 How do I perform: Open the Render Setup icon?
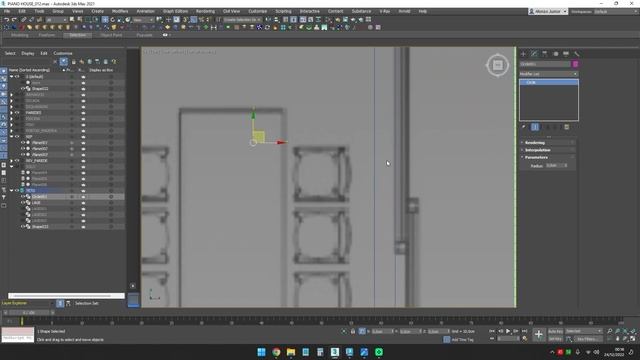pos(338,20)
